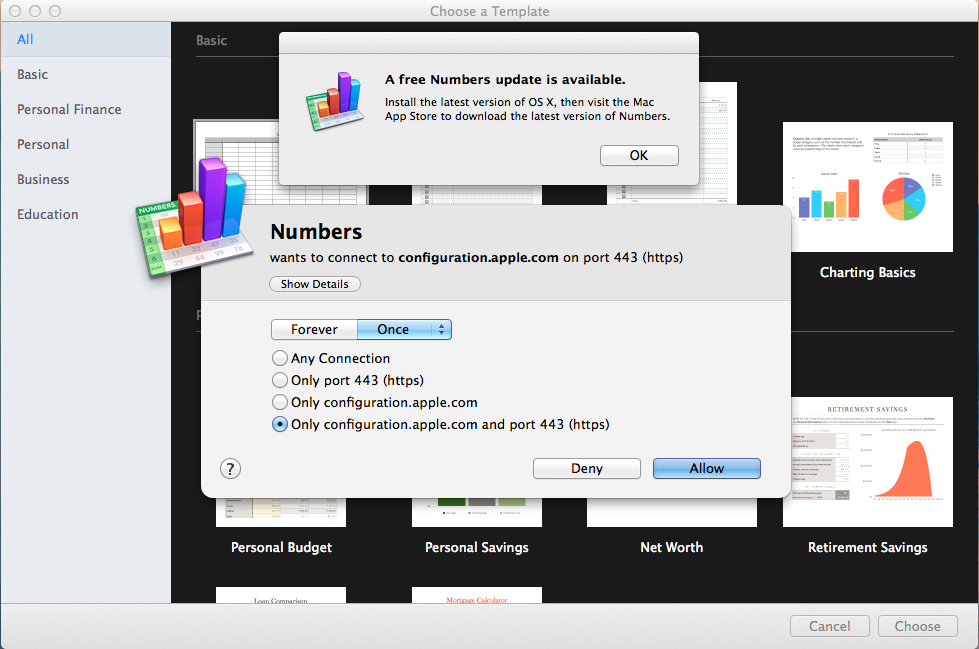Image resolution: width=979 pixels, height=649 pixels.
Task: Click the Basic section heading
Action: pos(211,40)
